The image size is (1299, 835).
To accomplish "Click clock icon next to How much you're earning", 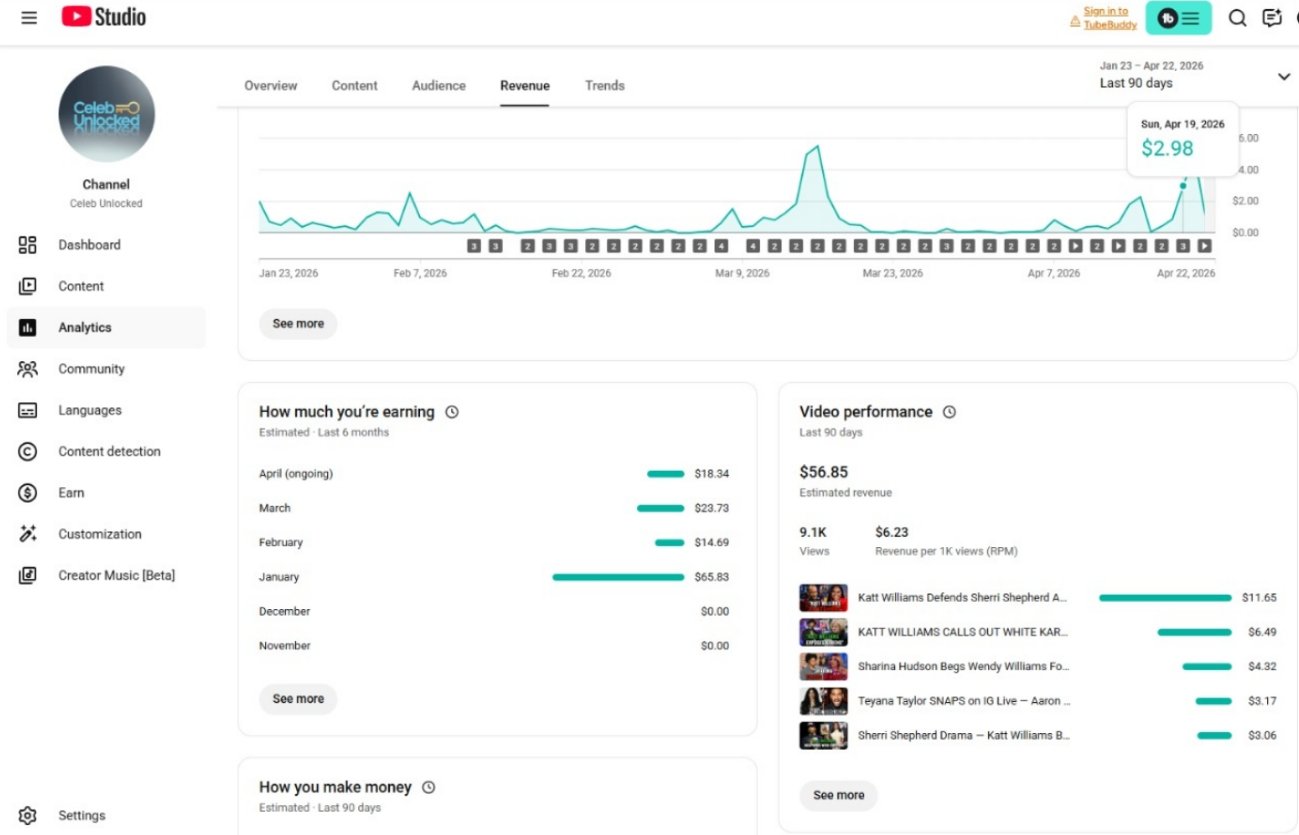I will (452, 412).
